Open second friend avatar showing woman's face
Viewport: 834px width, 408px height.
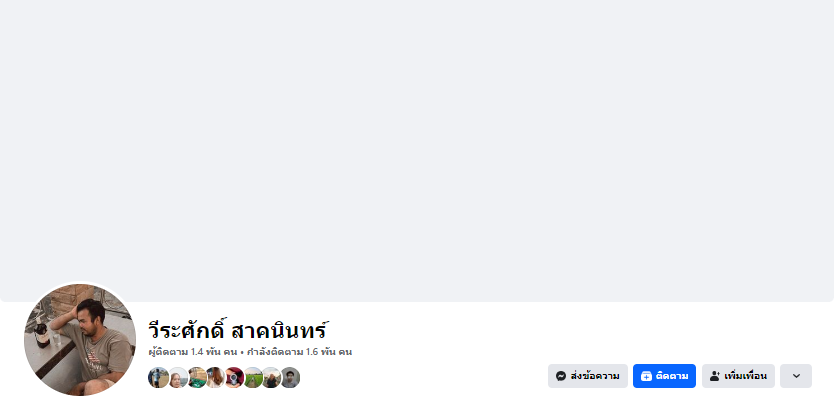(x=178, y=378)
